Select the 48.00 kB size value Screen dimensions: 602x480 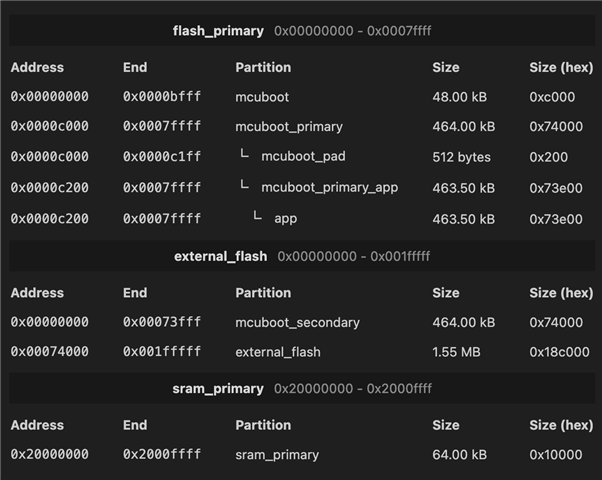pos(460,97)
